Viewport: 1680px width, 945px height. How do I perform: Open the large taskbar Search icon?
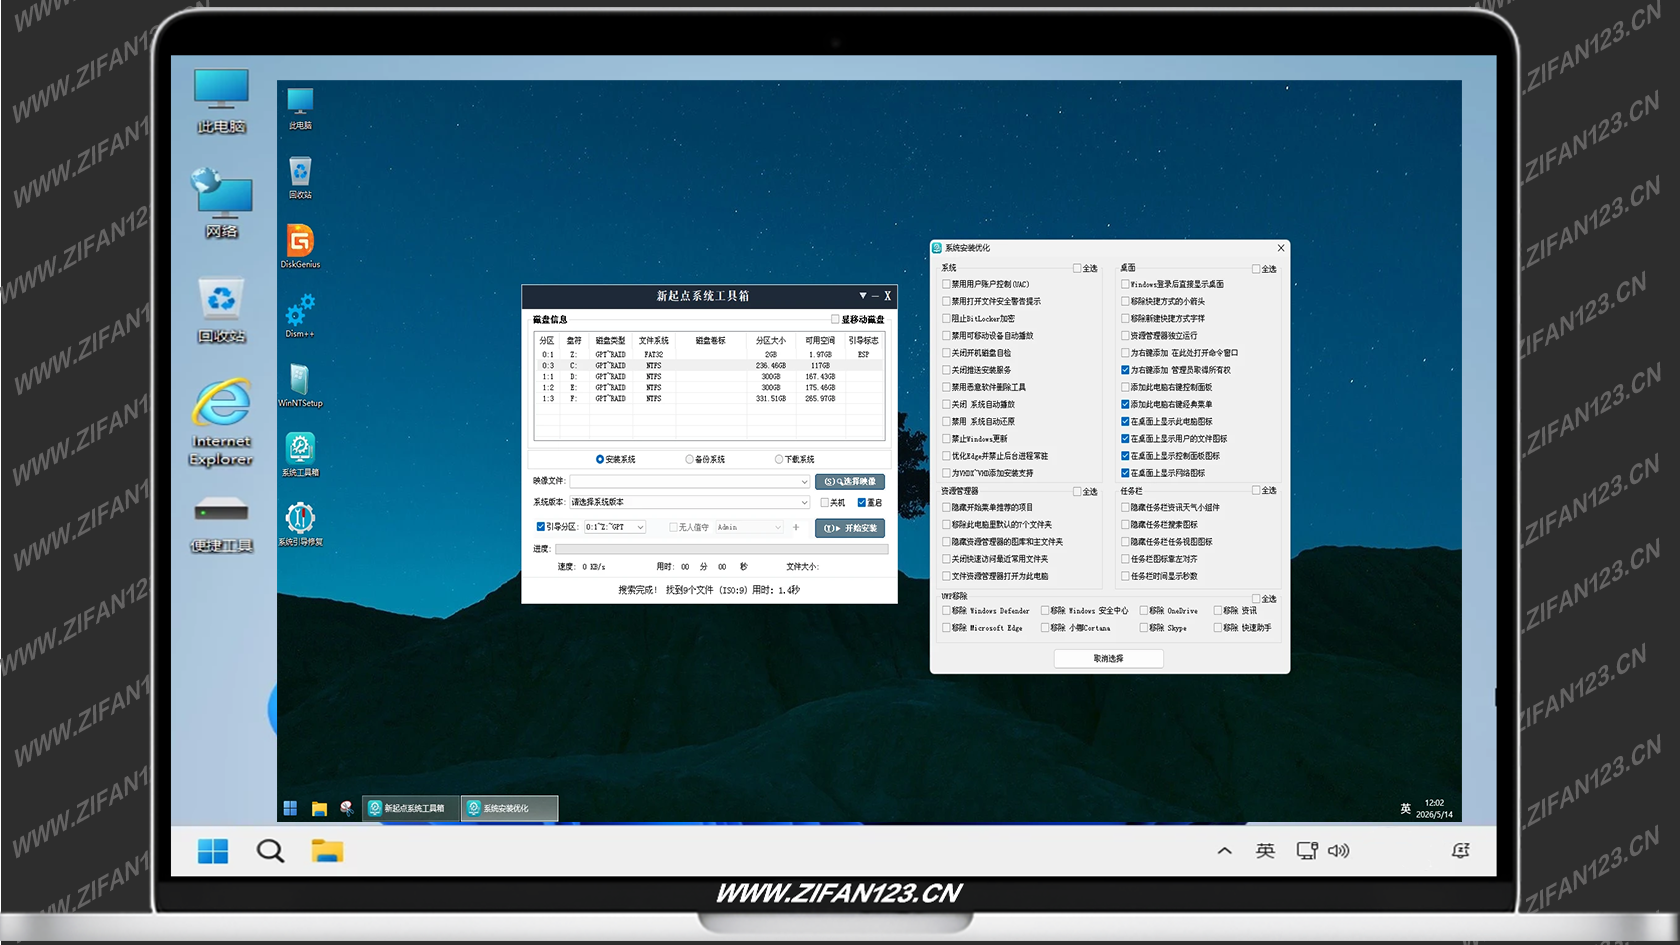tap(270, 851)
